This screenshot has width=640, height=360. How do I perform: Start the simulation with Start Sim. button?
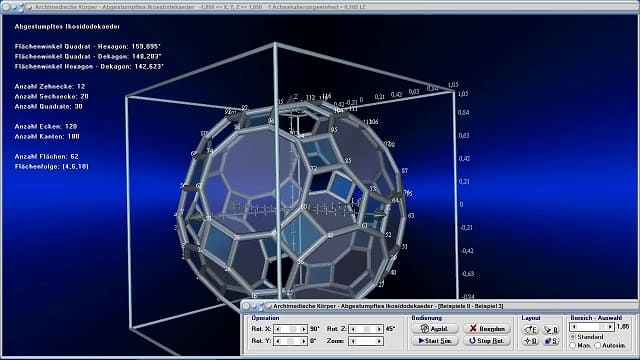pyautogui.click(x=435, y=340)
